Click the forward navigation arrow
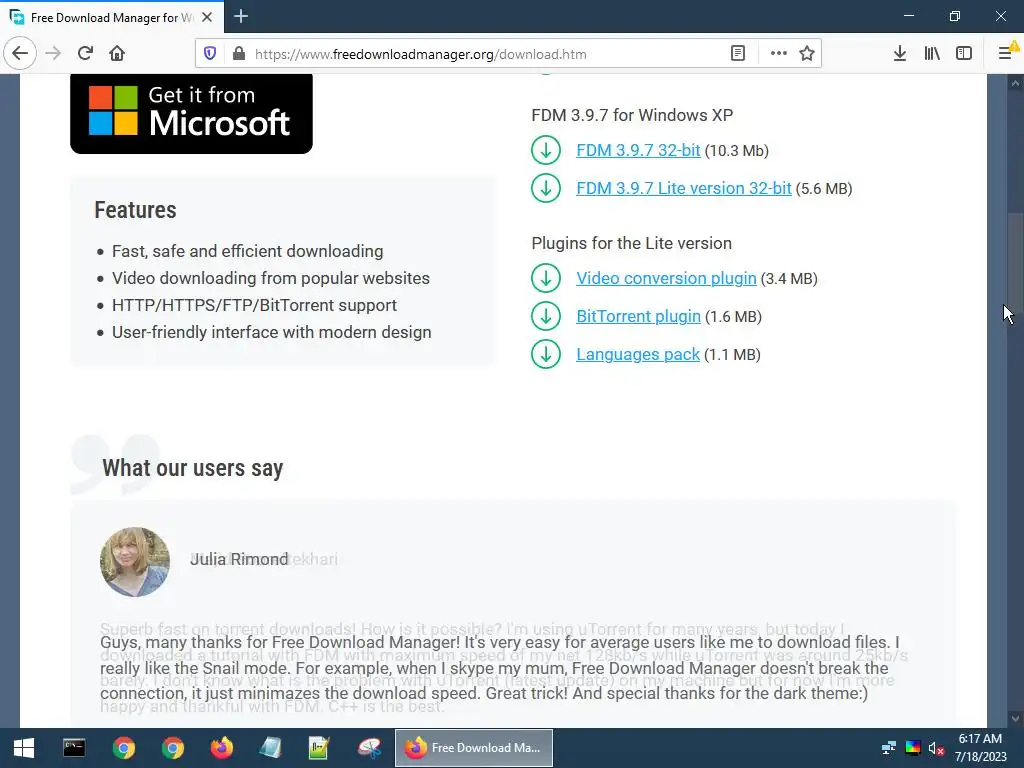This screenshot has width=1024, height=768. [x=53, y=53]
